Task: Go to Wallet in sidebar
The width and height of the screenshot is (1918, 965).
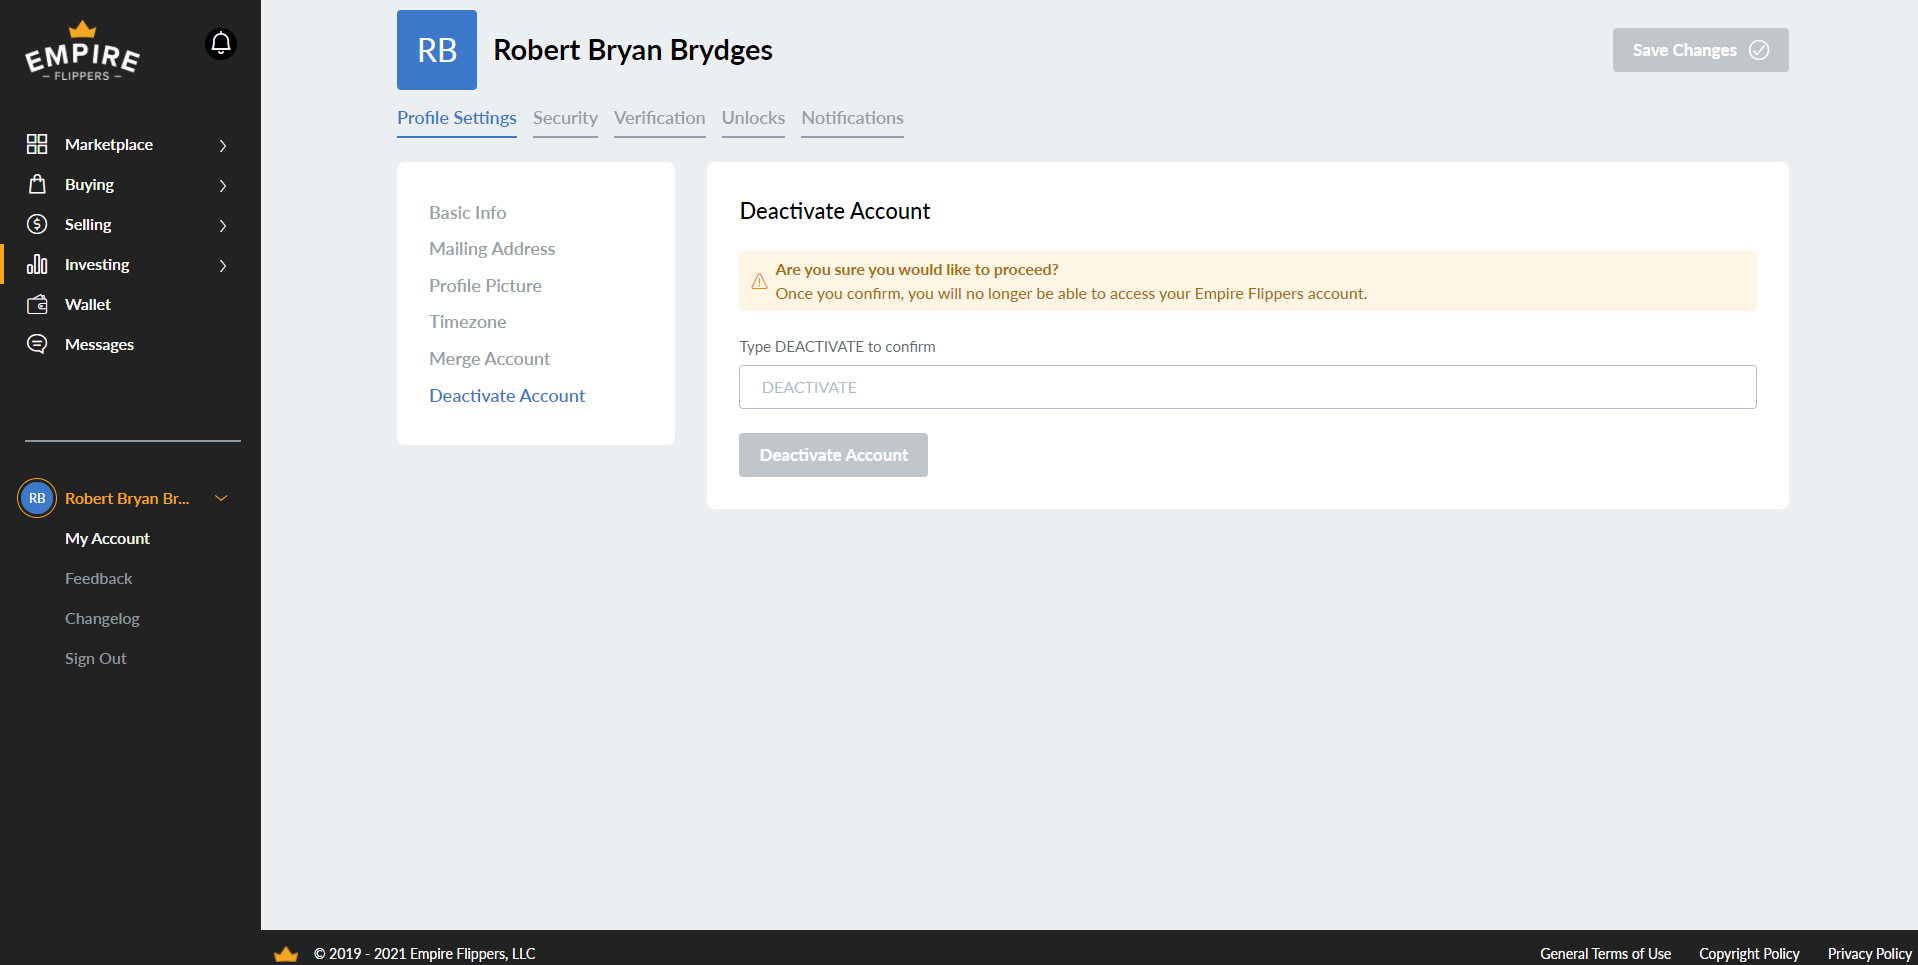Action: point(88,304)
